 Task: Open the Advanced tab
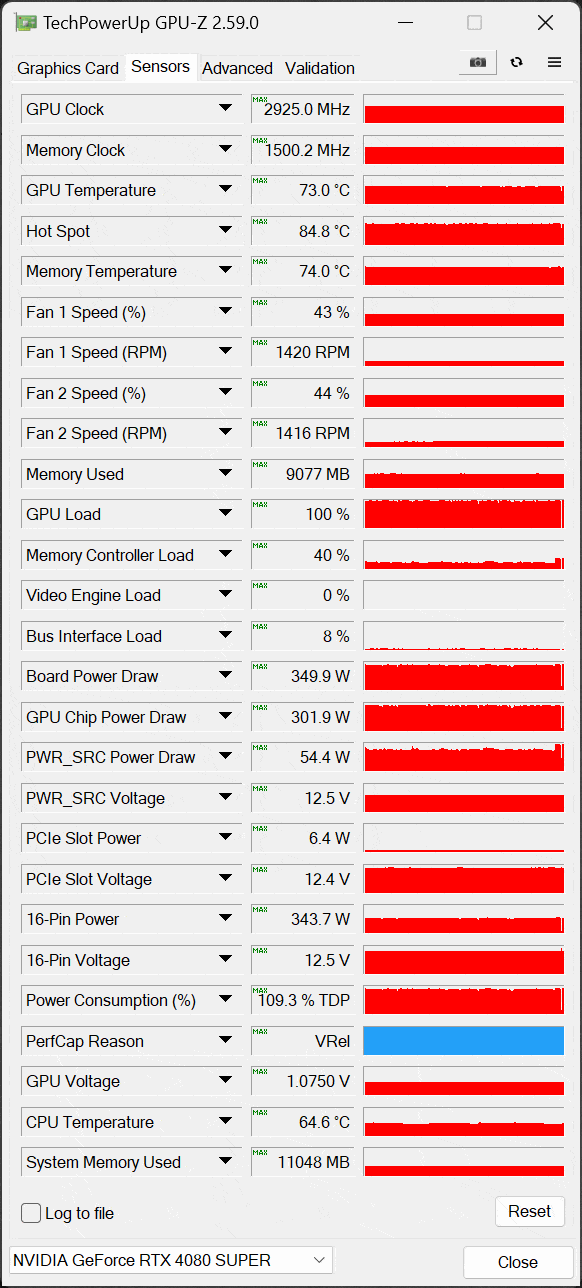tap(237, 68)
